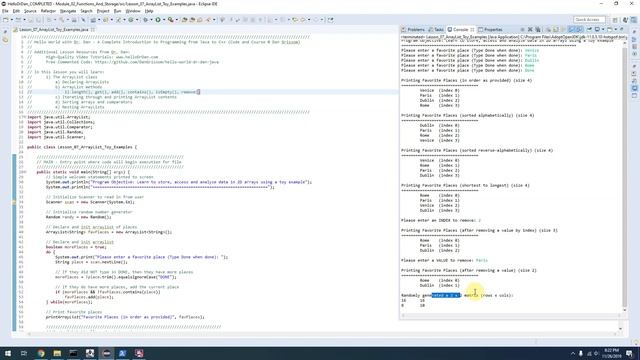This screenshot has width=640, height=360.
Task: Expand the External Tools dropdown arrow
Action: click(177, 20)
